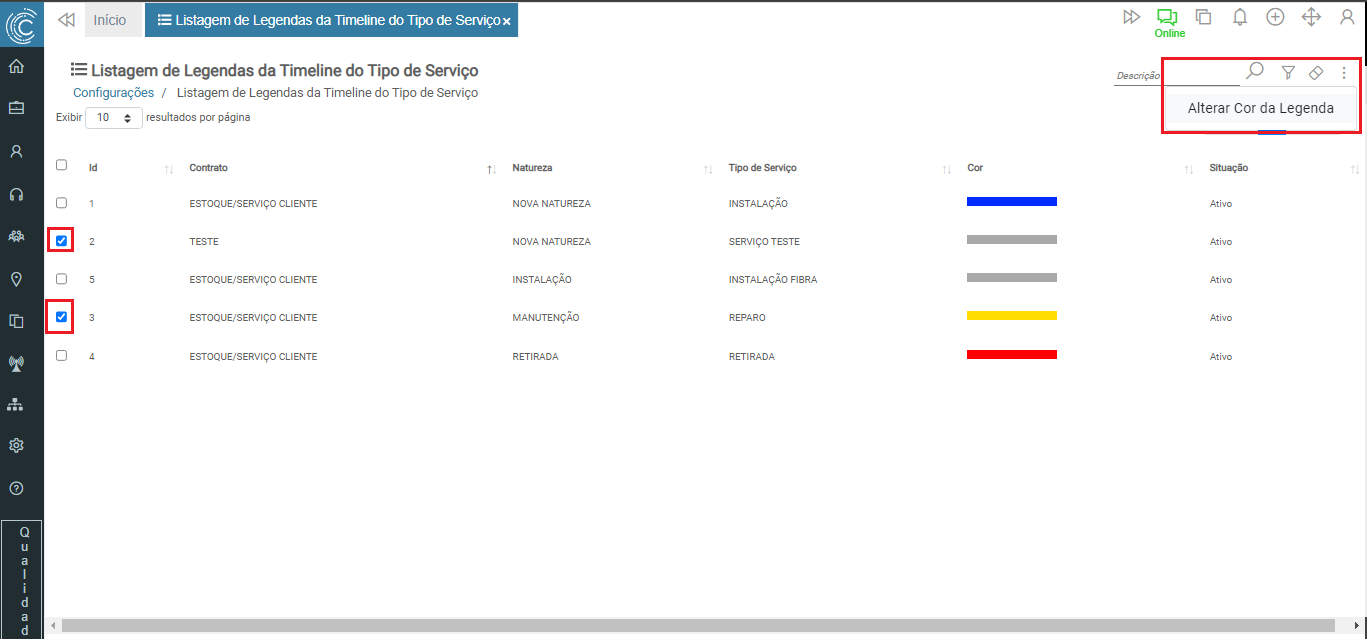
Task: Click the plus circle icon in top bar
Action: [1275, 17]
